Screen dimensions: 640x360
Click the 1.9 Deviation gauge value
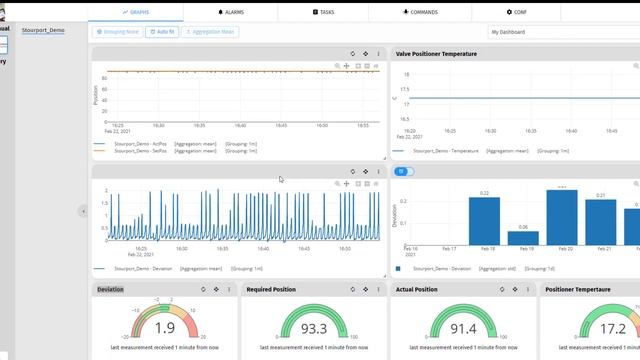pos(165,328)
